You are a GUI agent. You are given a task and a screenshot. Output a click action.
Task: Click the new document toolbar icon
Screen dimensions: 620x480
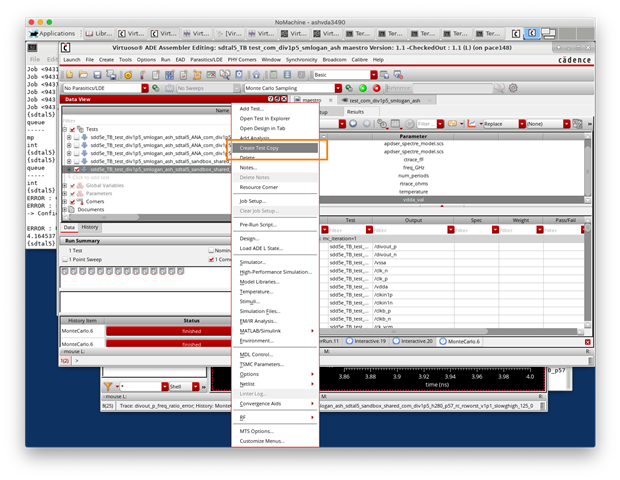click(x=70, y=75)
